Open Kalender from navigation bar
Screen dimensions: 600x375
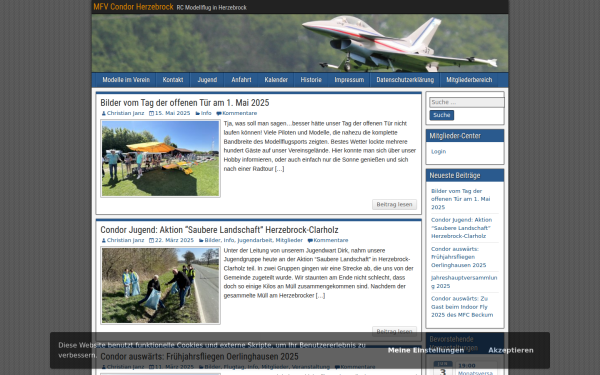pos(276,80)
